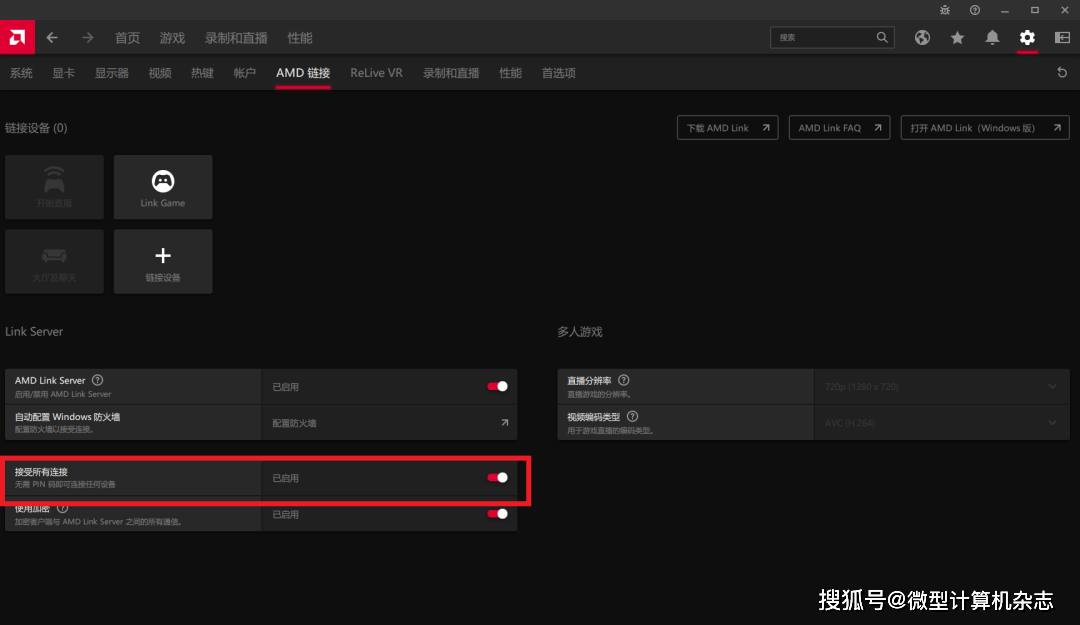Toggle AMD Link Server switch
The width and height of the screenshot is (1080, 625).
(x=497, y=387)
